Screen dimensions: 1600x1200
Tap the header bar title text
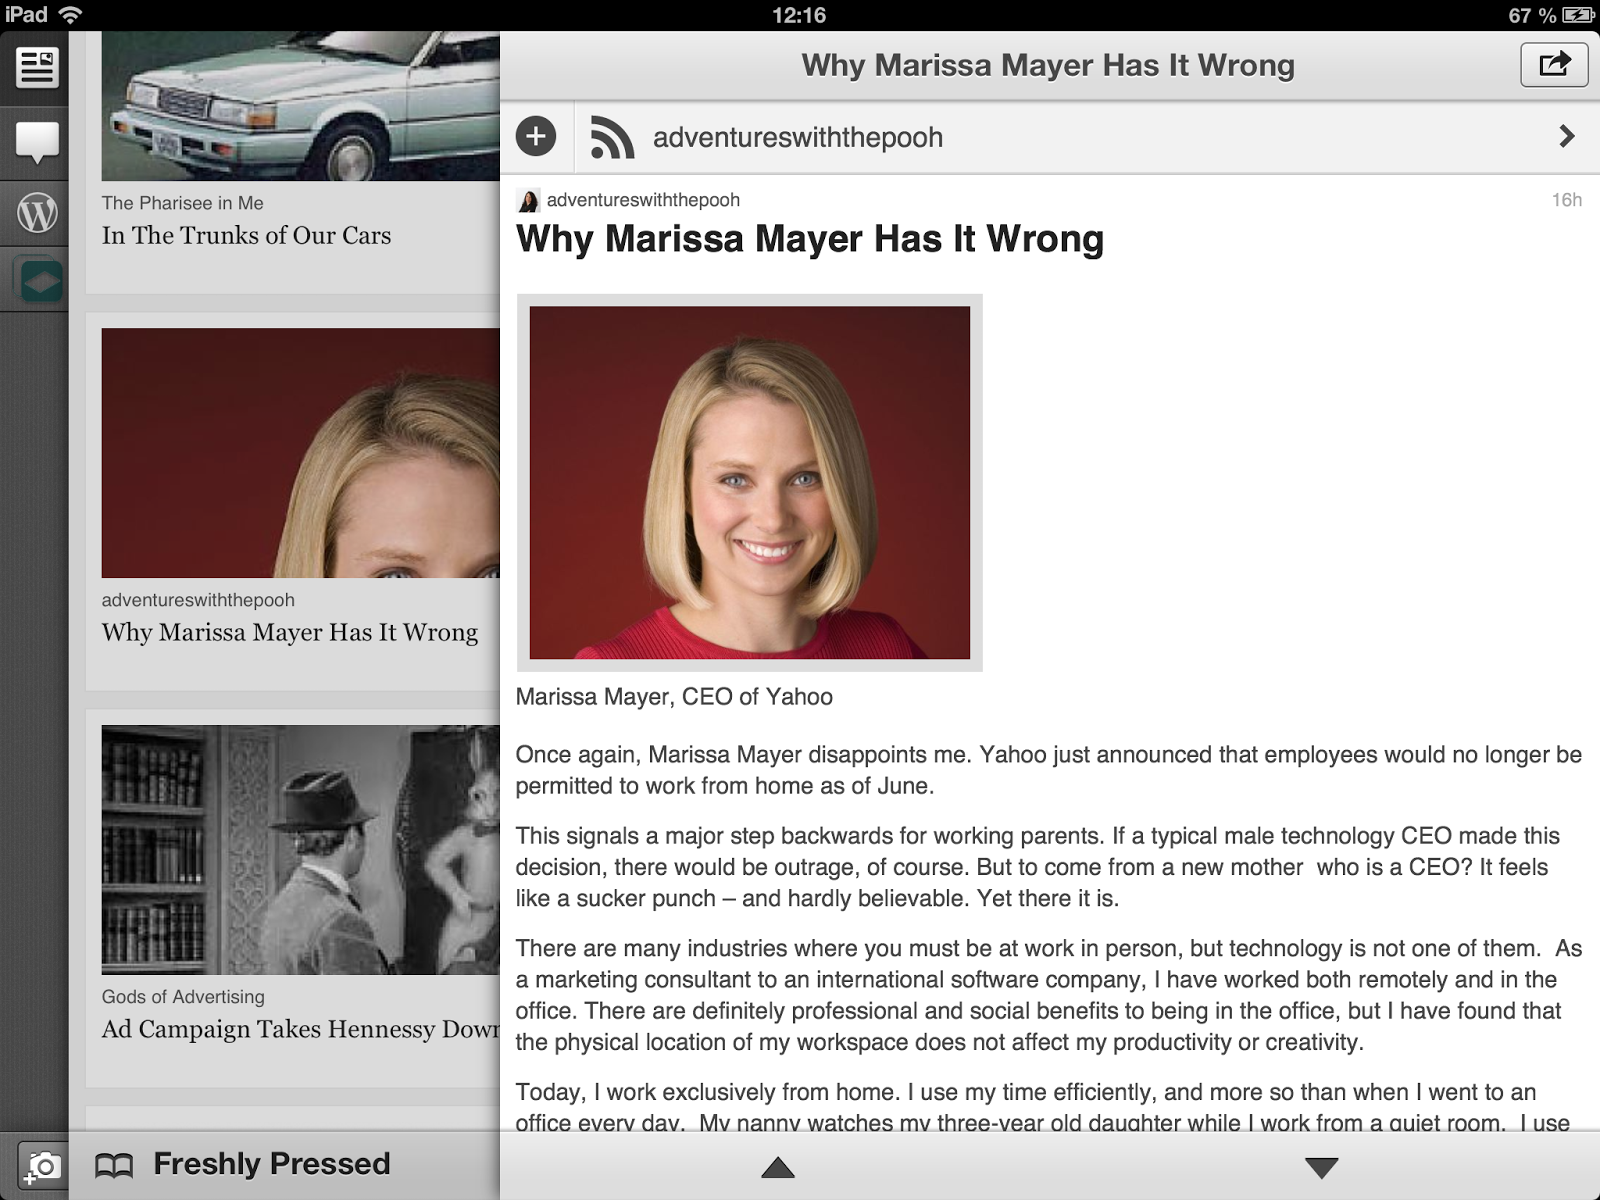[x=1048, y=66]
